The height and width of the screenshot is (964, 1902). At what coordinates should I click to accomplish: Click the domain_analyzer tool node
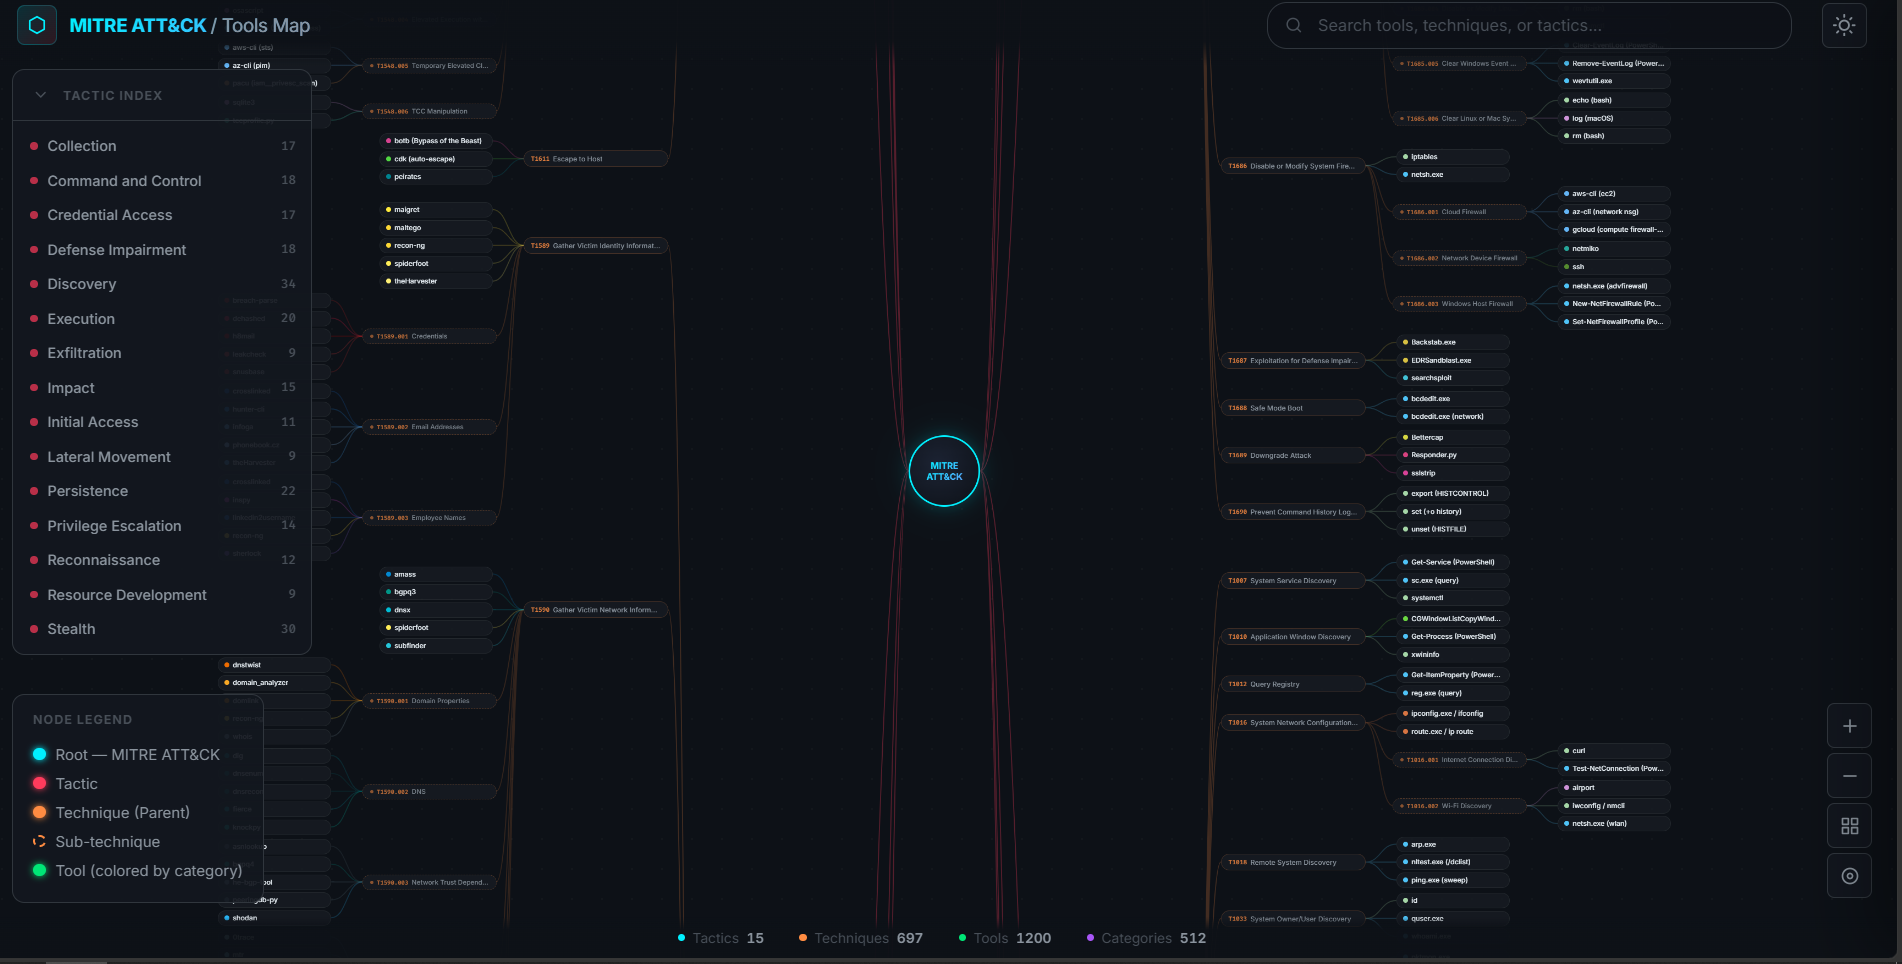pos(275,683)
